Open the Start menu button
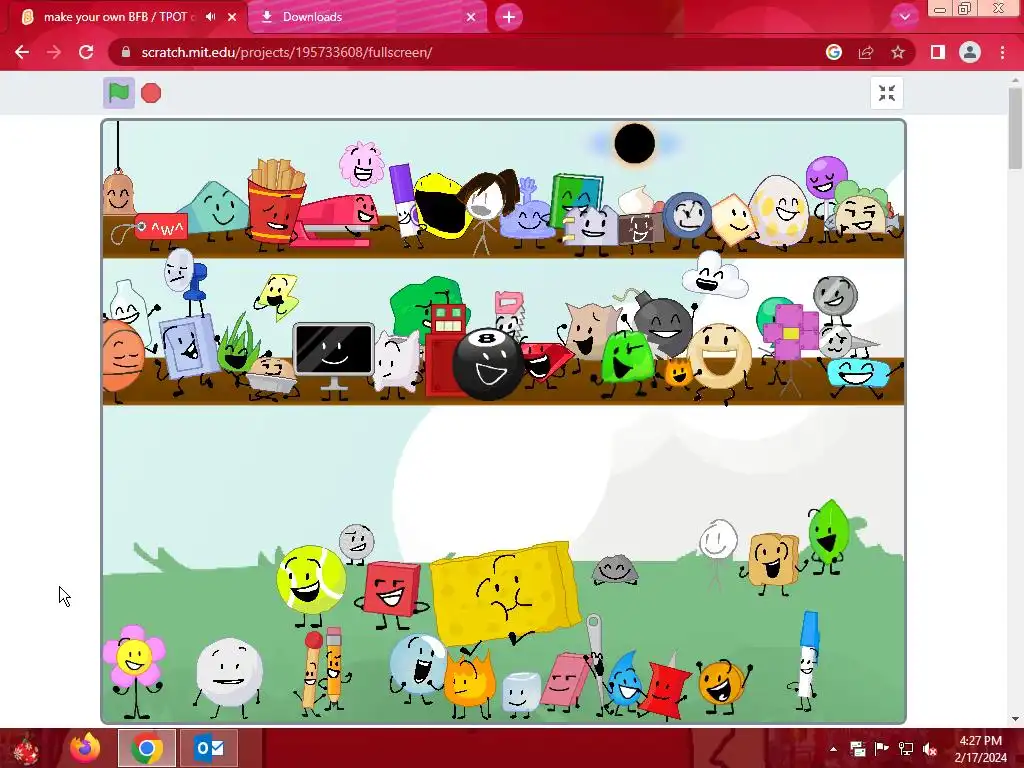 point(25,748)
